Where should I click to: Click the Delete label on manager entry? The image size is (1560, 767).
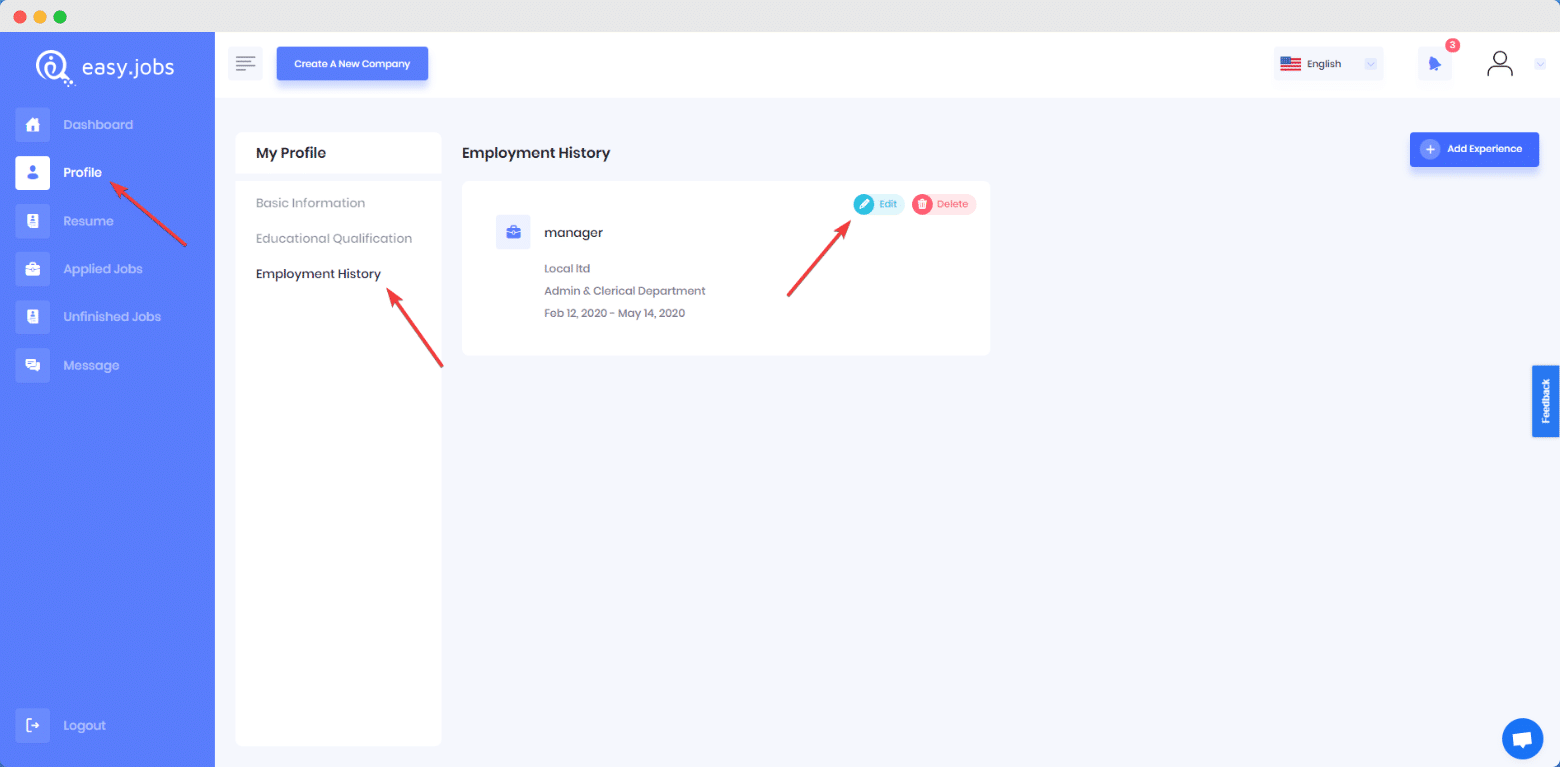coord(952,204)
